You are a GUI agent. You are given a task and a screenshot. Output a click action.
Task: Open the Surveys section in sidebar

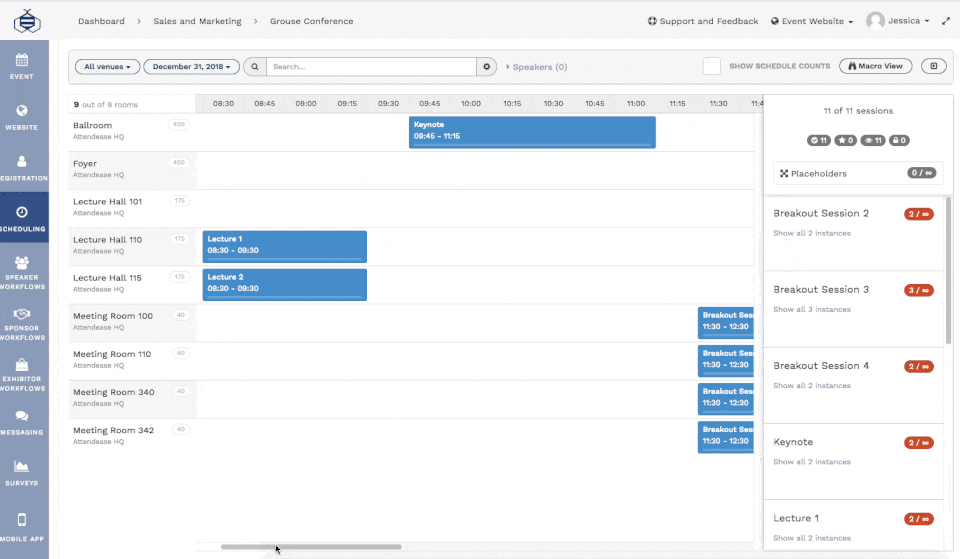[x=22, y=473]
